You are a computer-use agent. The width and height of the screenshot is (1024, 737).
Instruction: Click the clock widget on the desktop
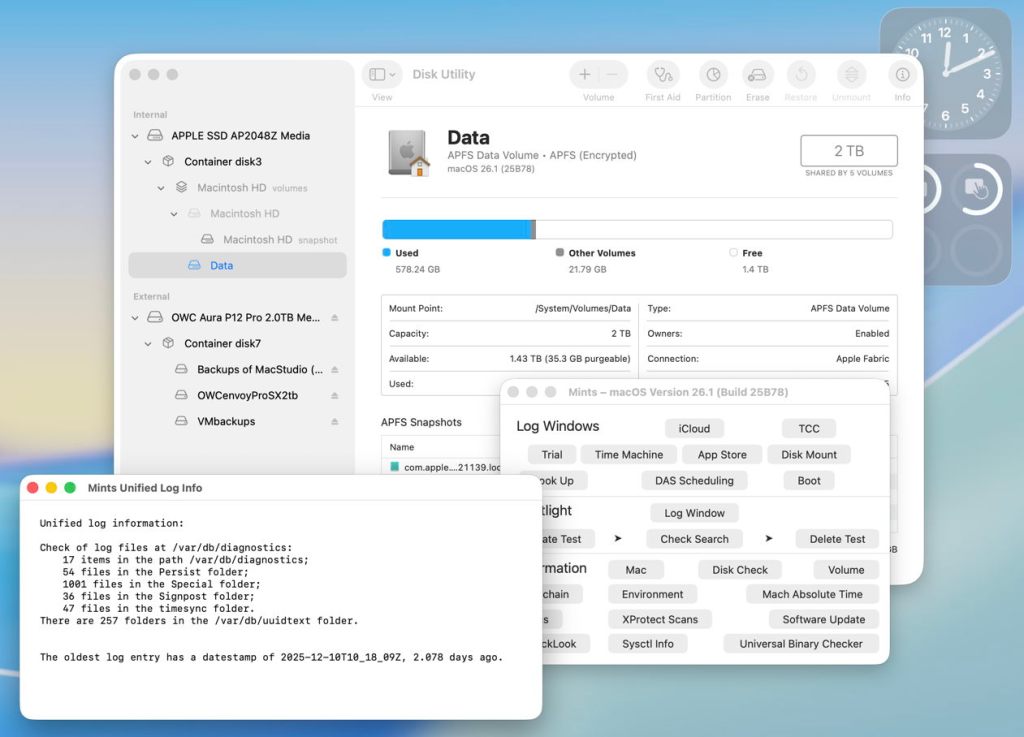pyautogui.click(x=944, y=74)
